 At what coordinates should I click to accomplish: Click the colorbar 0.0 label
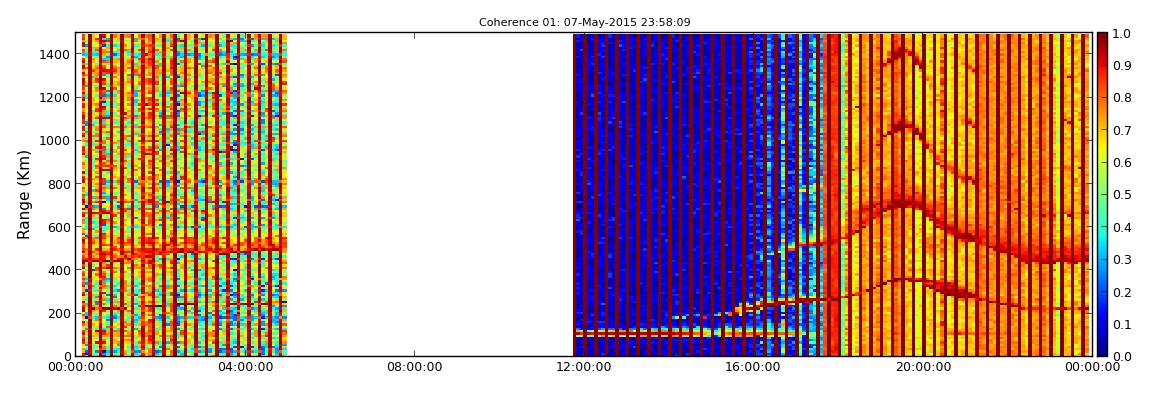[x=1121, y=356]
